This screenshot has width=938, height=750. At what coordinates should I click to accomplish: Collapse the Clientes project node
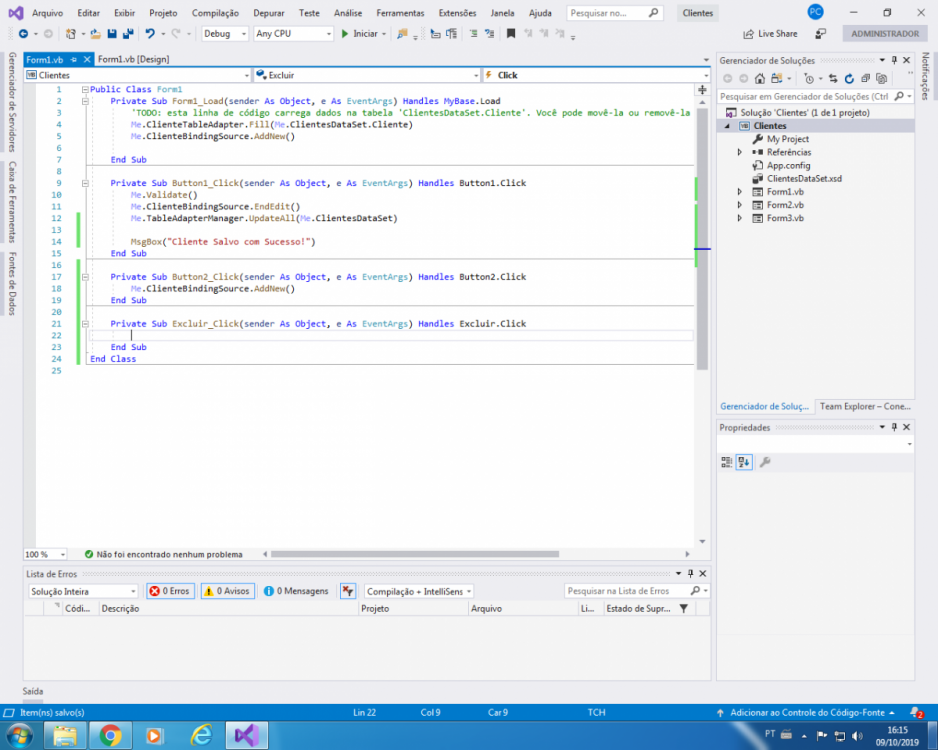click(728, 126)
